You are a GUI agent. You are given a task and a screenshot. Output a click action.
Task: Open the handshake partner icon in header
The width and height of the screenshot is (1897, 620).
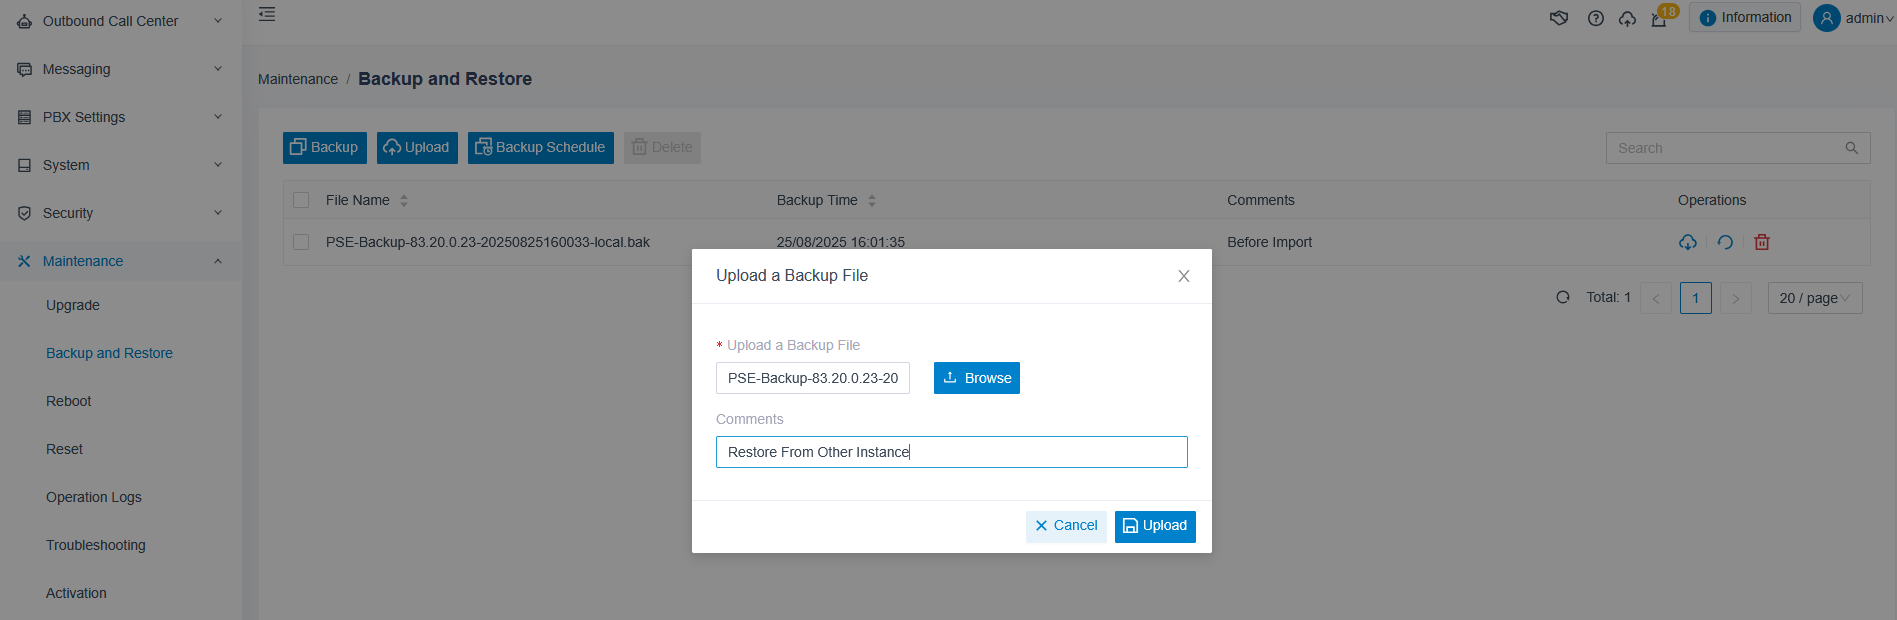pyautogui.click(x=1559, y=18)
